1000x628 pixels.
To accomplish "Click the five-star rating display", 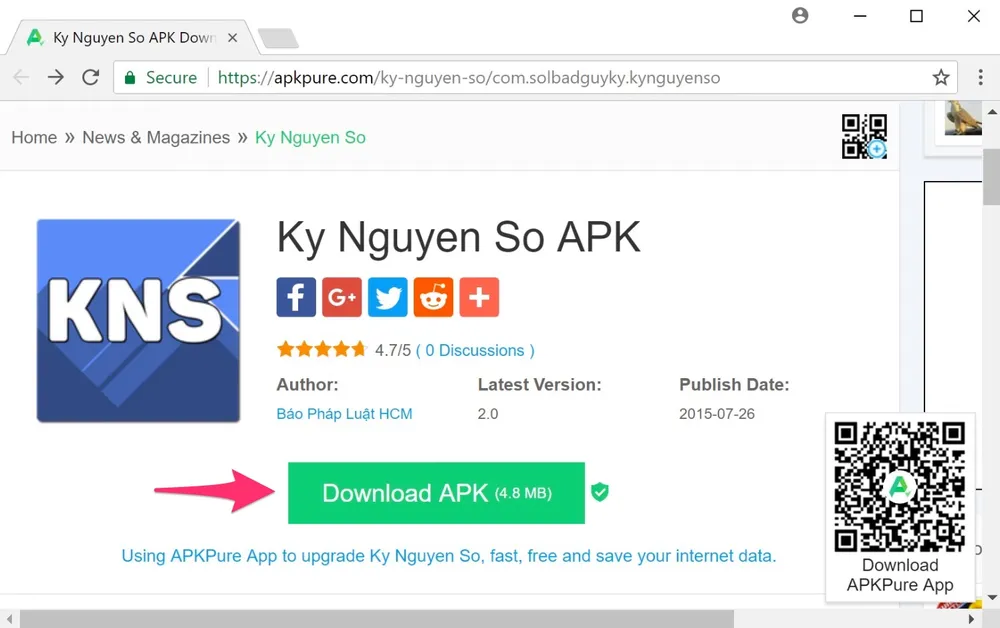I will point(322,349).
